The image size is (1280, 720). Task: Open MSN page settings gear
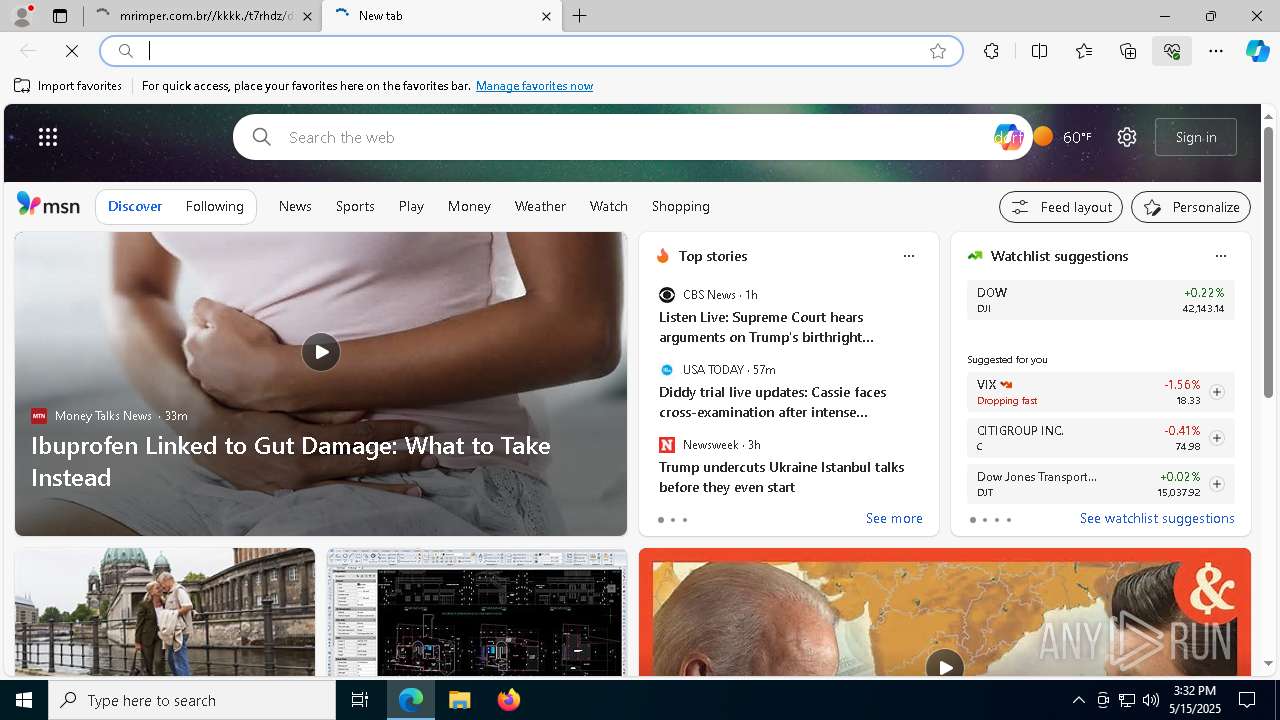pyautogui.click(x=1127, y=137)
